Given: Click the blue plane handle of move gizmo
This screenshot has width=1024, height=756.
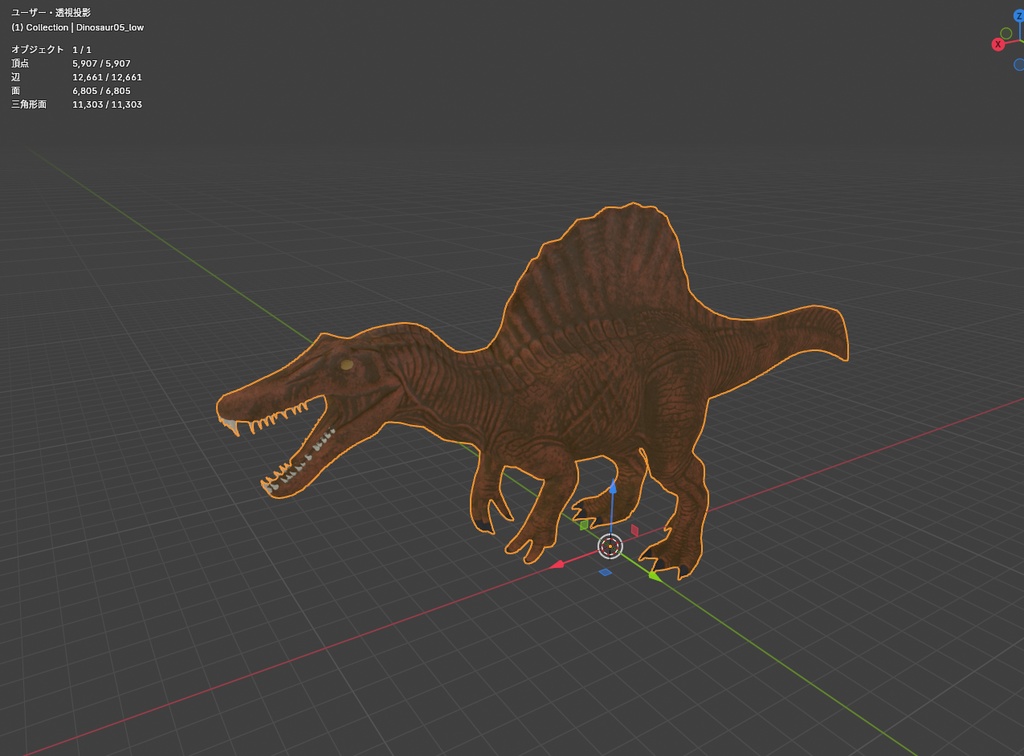Looking at the screenshot, I should (605, 573).
